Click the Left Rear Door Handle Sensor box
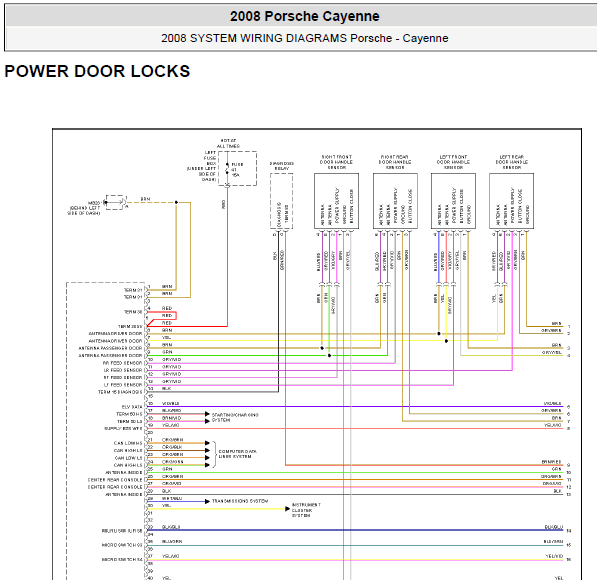Viewport: 597px width, 580px height. pyautogui.click(x=511, y=201)
